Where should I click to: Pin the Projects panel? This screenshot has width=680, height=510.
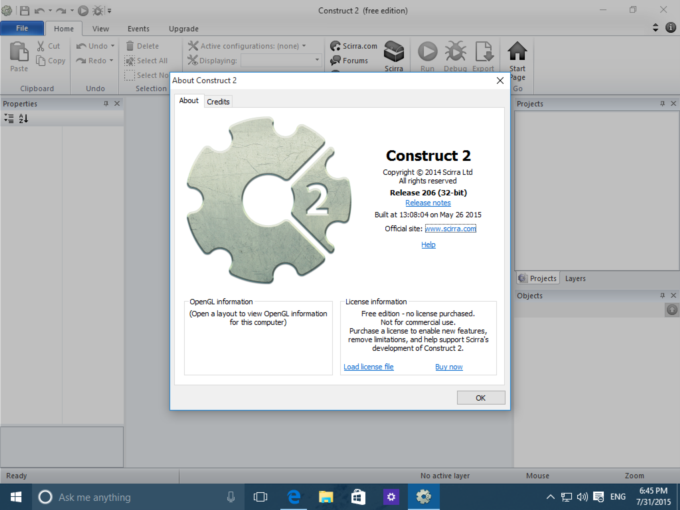(x=662, y=104)
